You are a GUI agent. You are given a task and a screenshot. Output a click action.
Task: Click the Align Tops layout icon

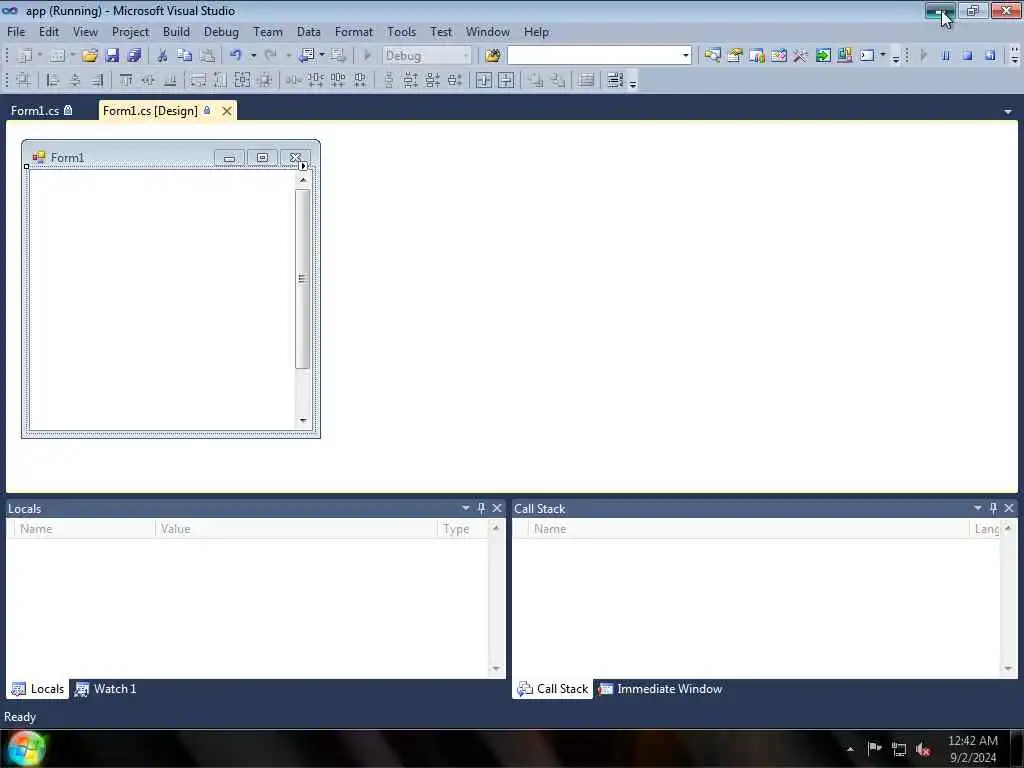126,80
